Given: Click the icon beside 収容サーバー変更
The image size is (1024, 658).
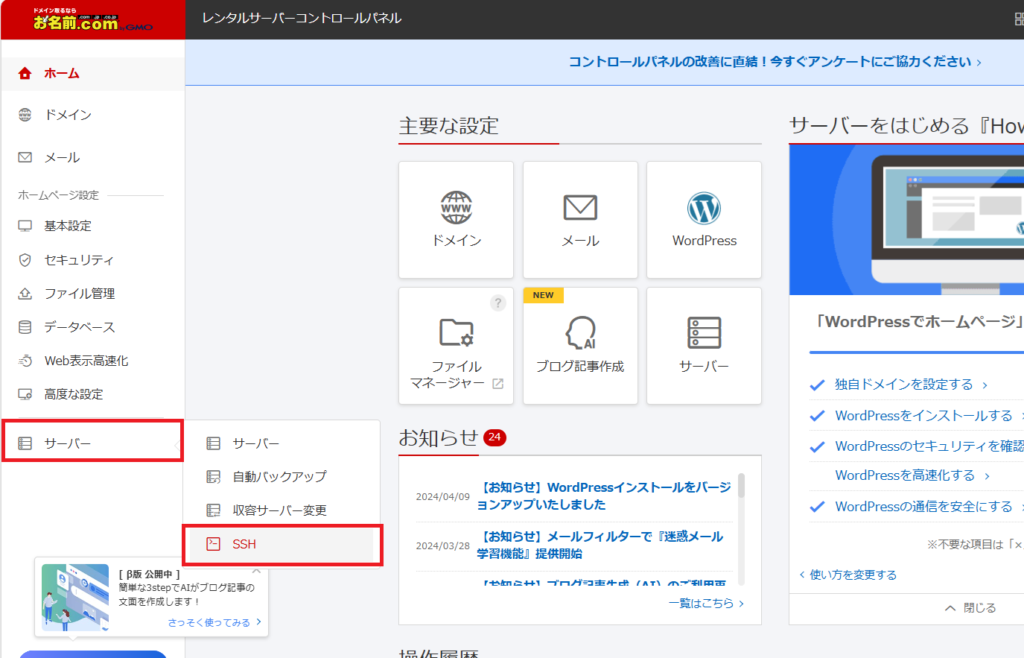Looking at the screenshot, I should (x=214, y=510).
